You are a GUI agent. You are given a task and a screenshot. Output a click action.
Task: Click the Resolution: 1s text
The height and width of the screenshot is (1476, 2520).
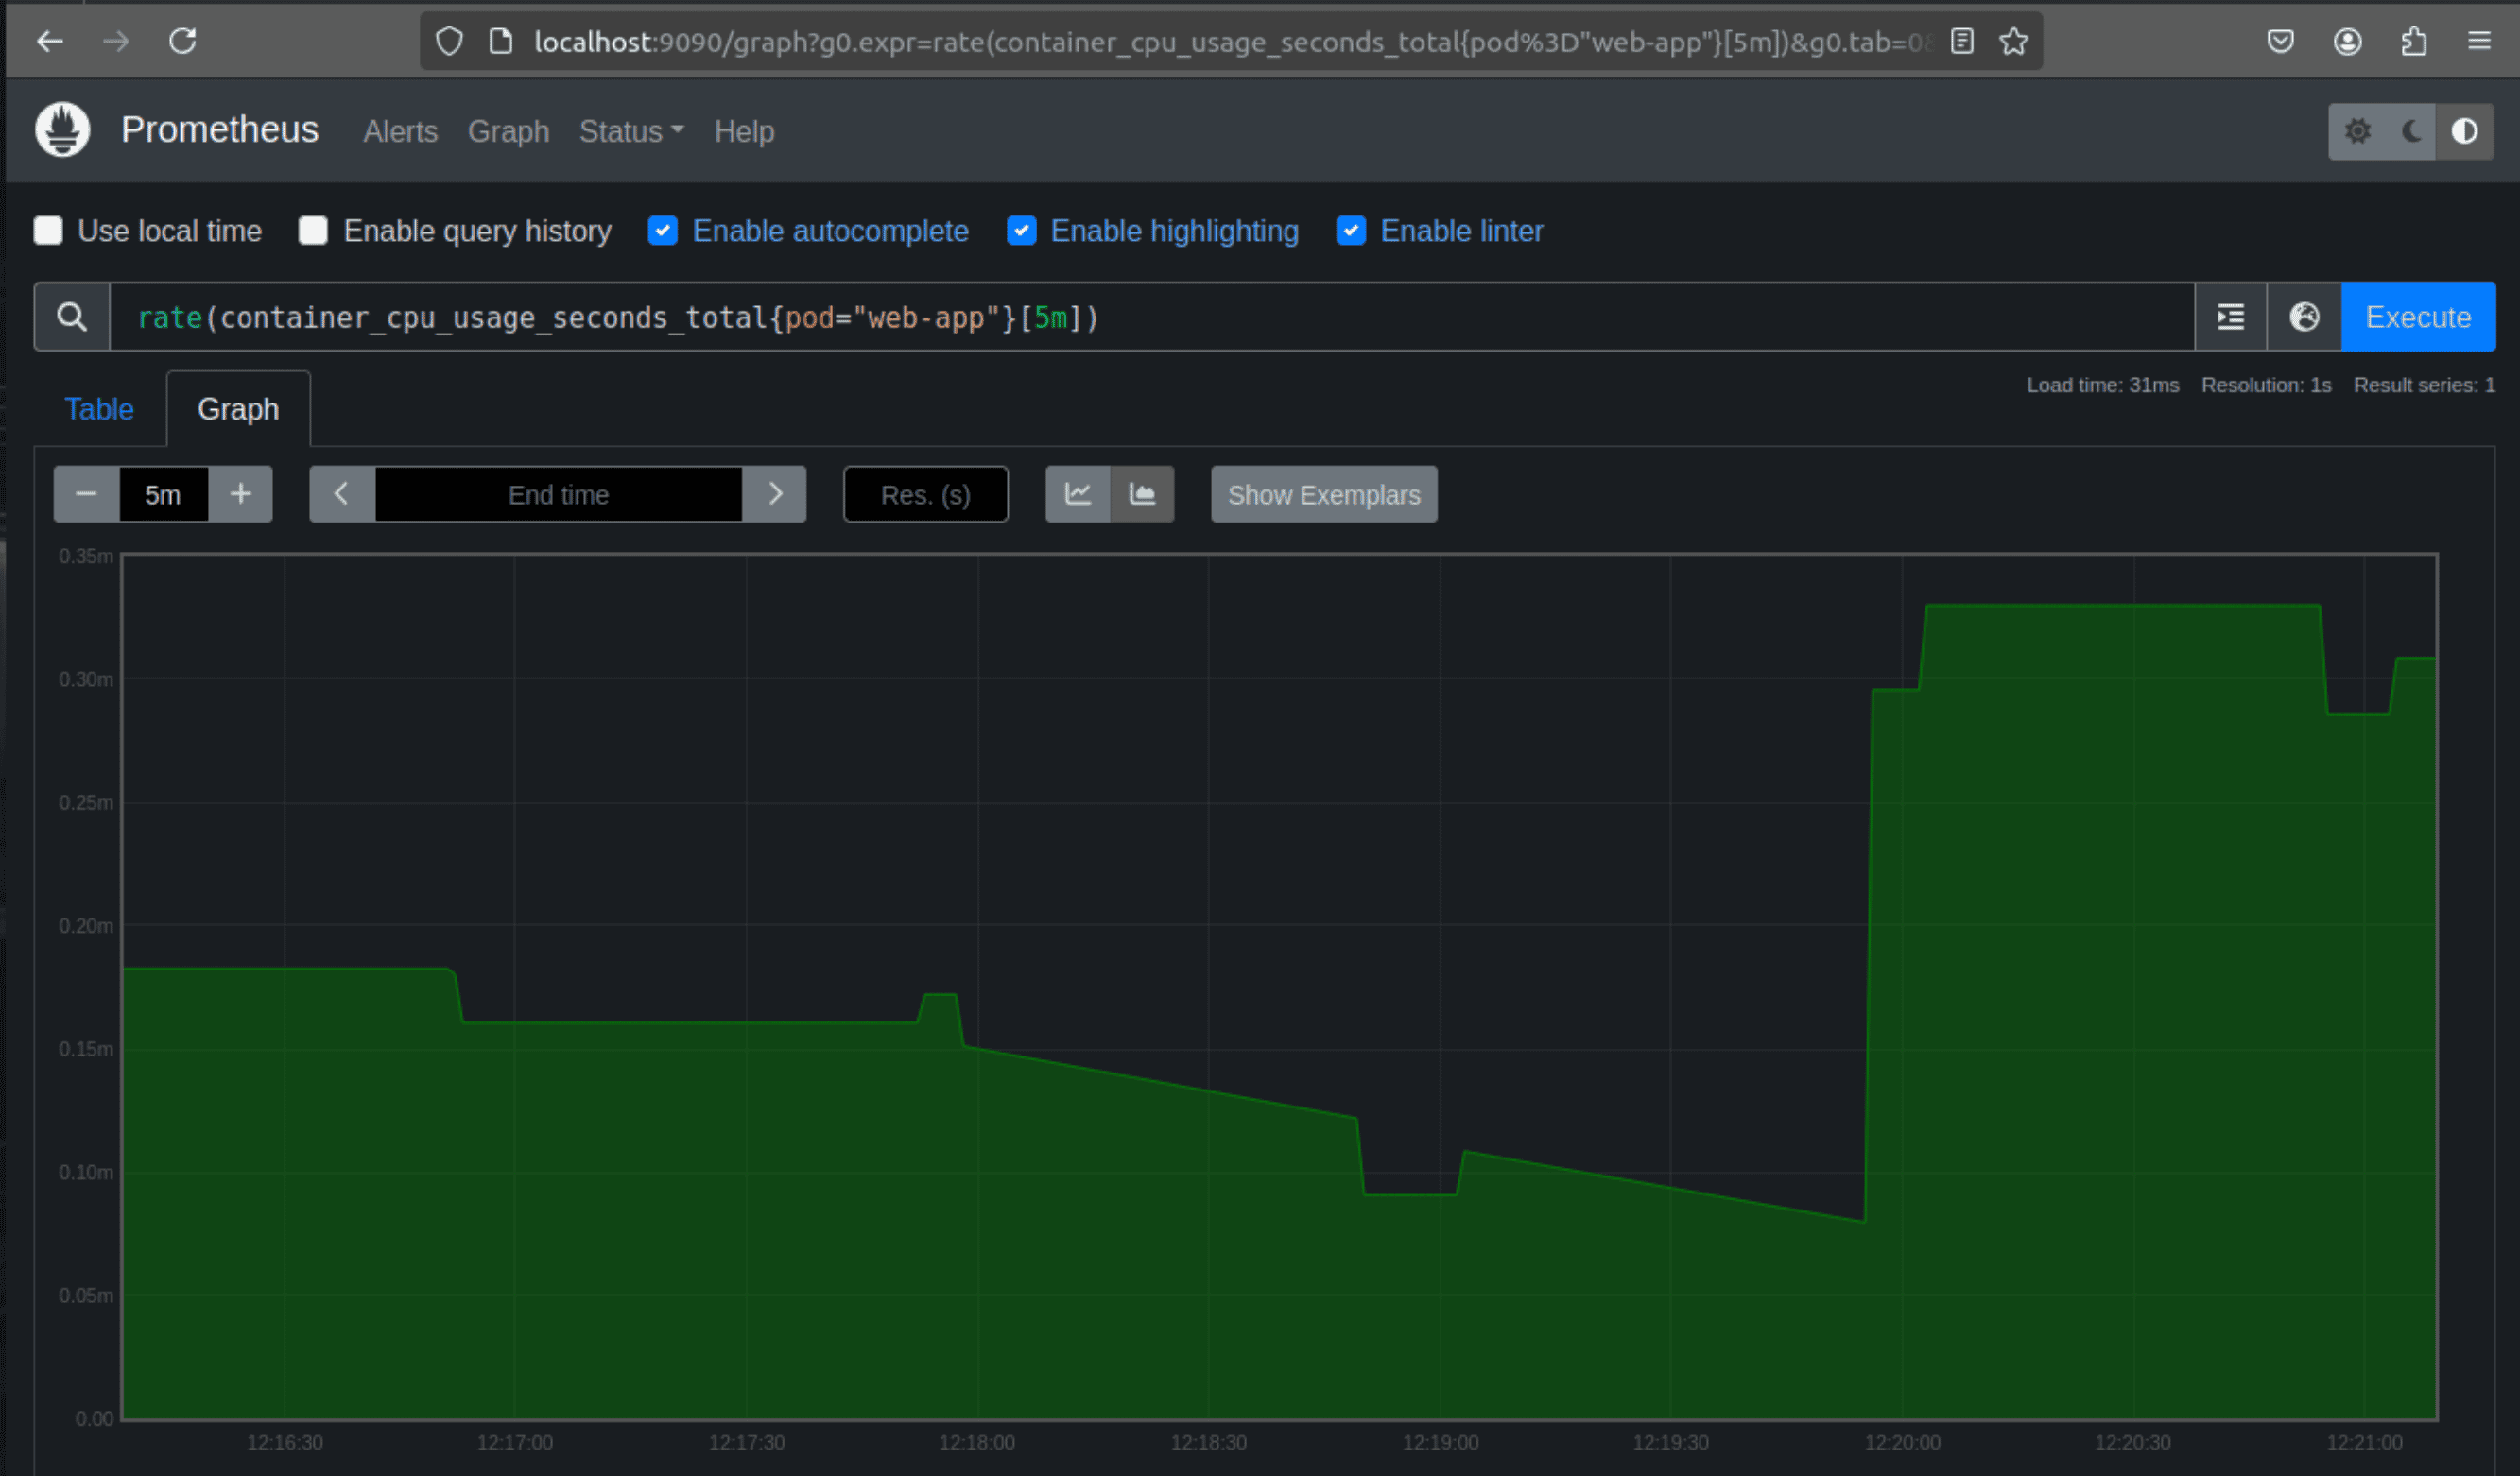(x=2266, y=385)
